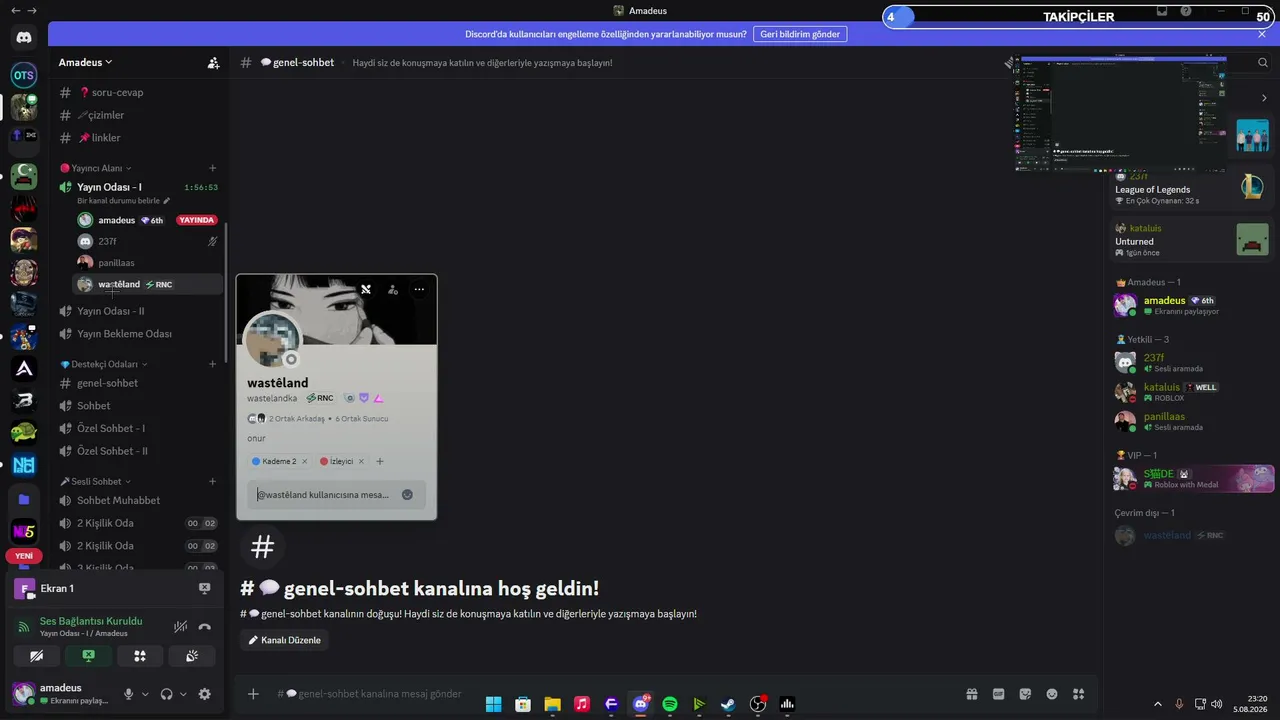
Task: Invite people to Amadeus server icon
Action: coord(213,62)
